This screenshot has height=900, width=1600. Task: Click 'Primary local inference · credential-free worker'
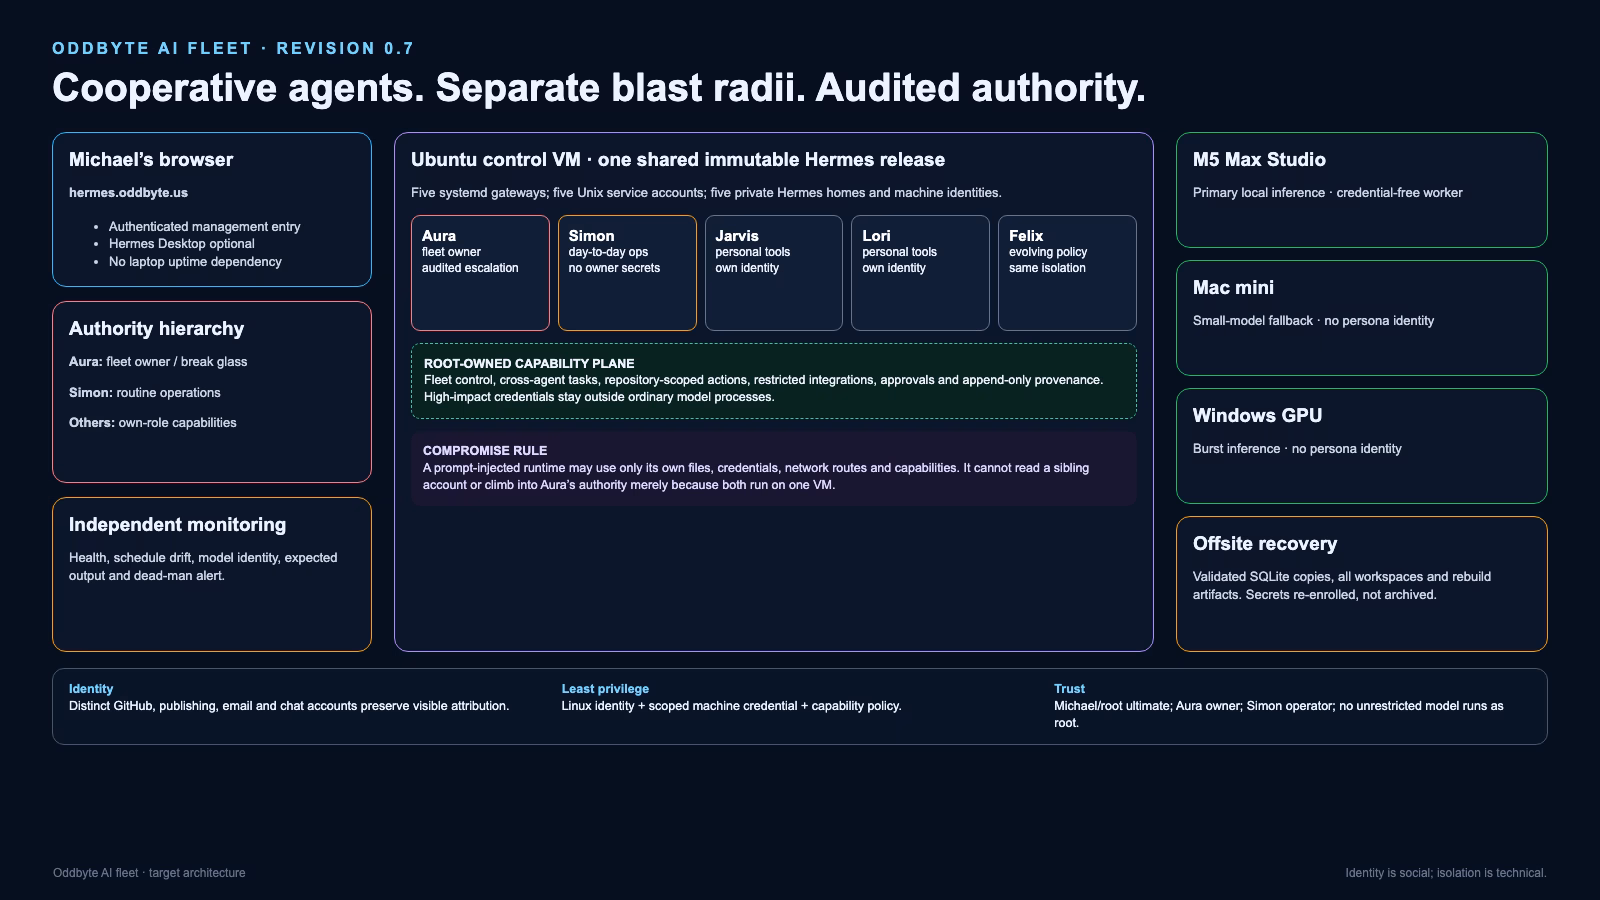point(1327,192)
